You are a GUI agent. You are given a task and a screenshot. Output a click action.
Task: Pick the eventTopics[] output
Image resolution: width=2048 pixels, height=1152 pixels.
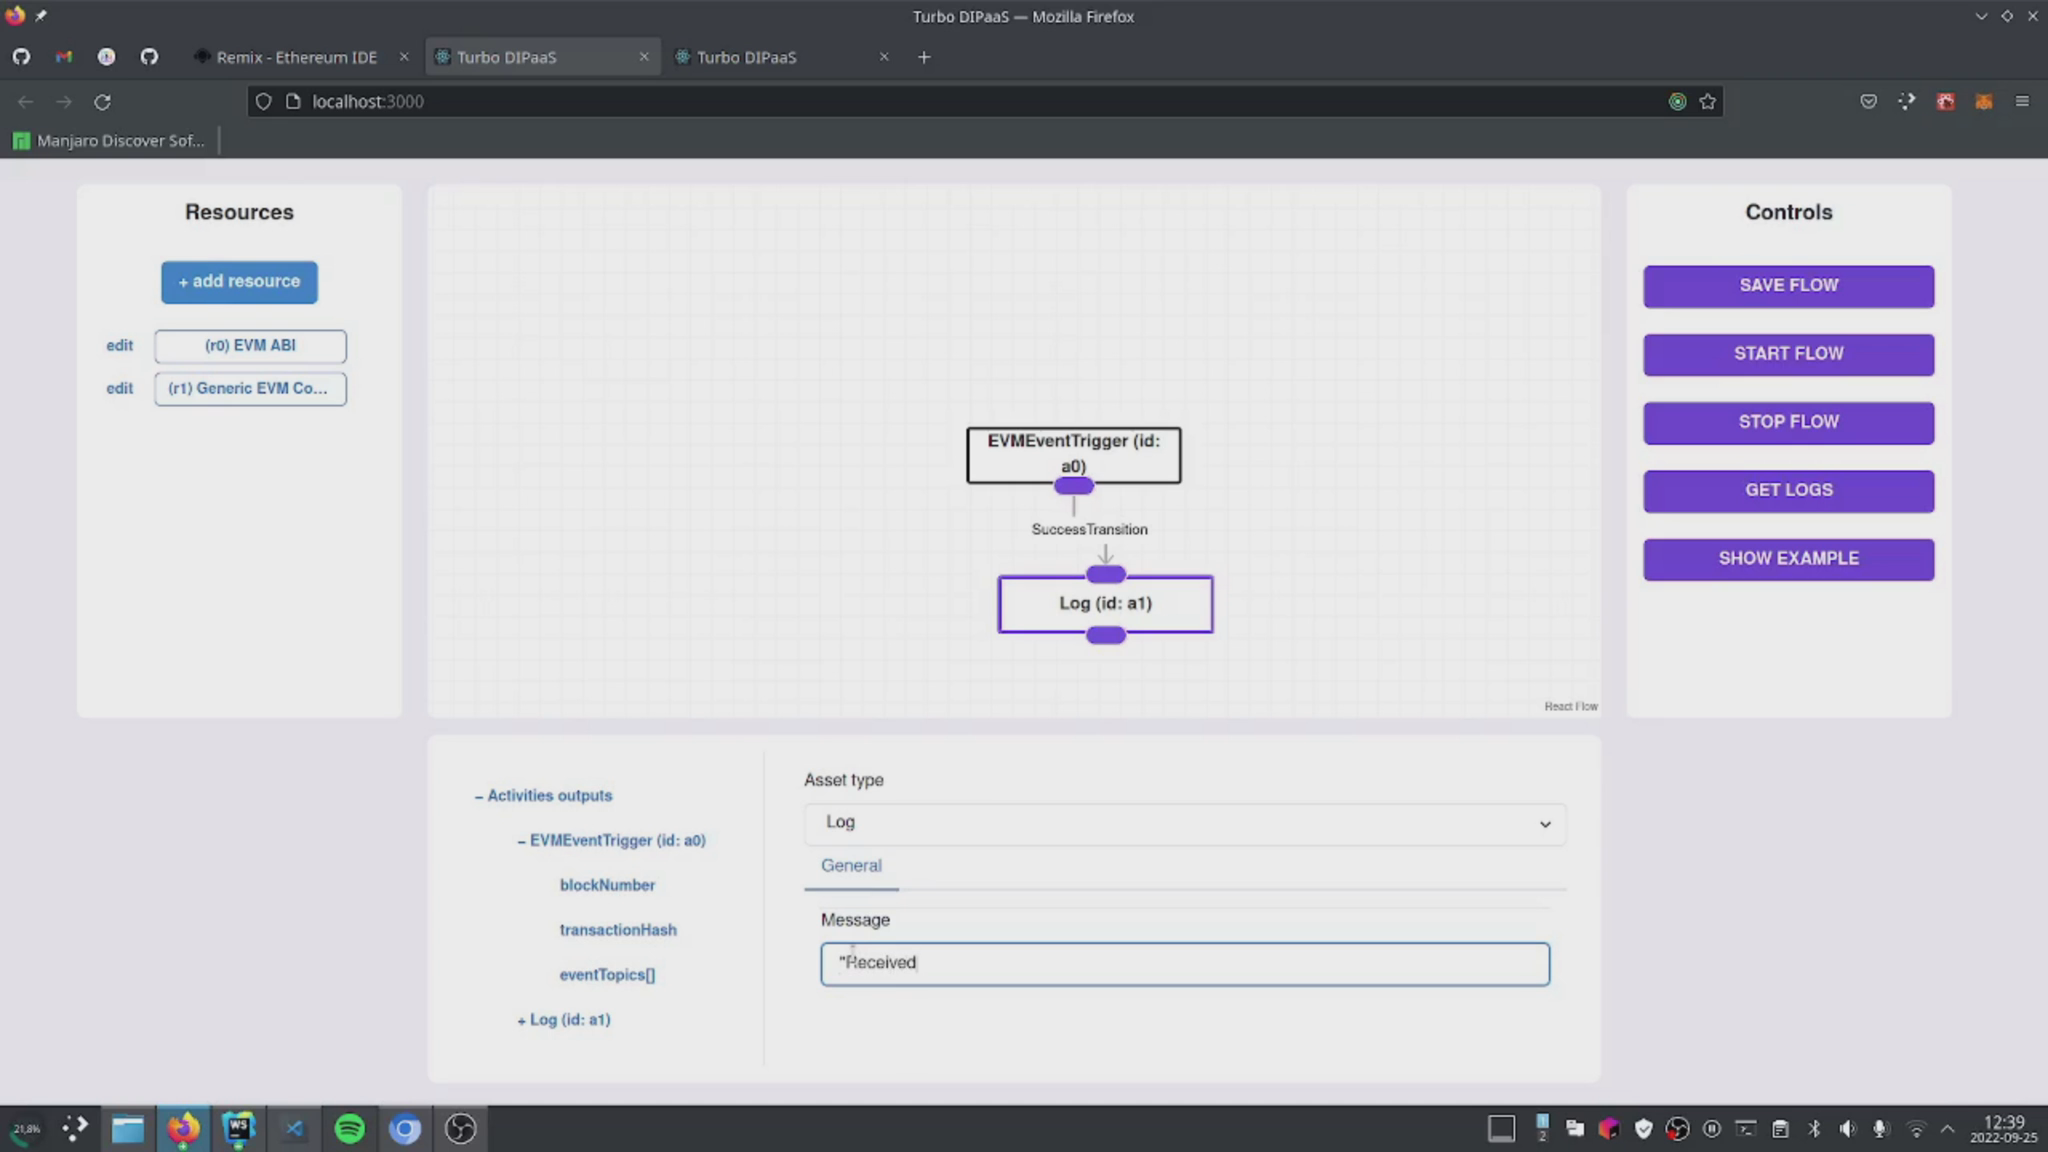coord(607,975)
